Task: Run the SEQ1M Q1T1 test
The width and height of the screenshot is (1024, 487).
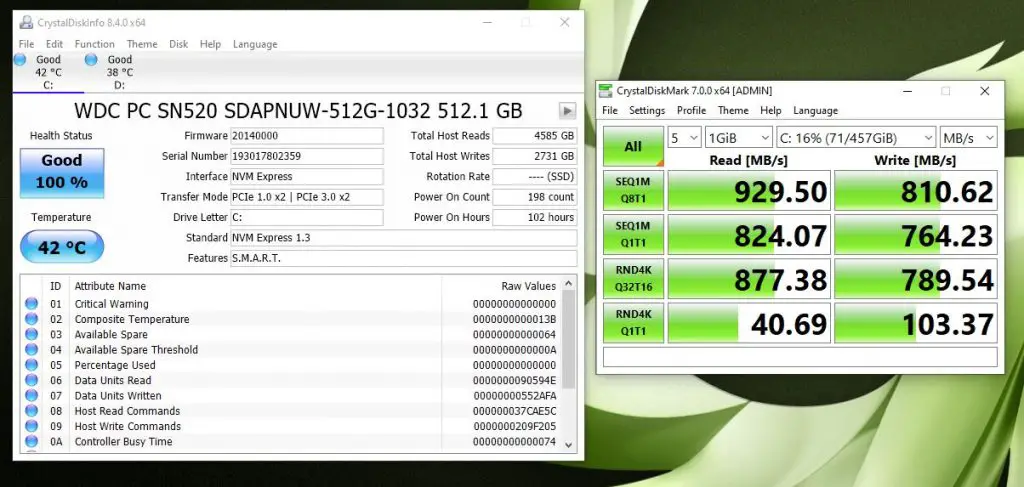Action: coord(633,234)
